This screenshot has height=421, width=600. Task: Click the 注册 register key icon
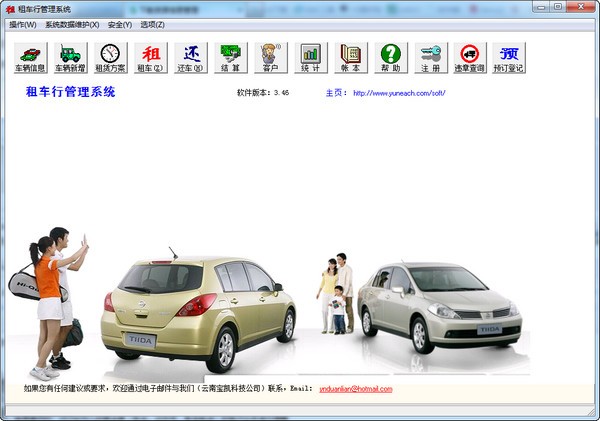[x=430, y=58]
